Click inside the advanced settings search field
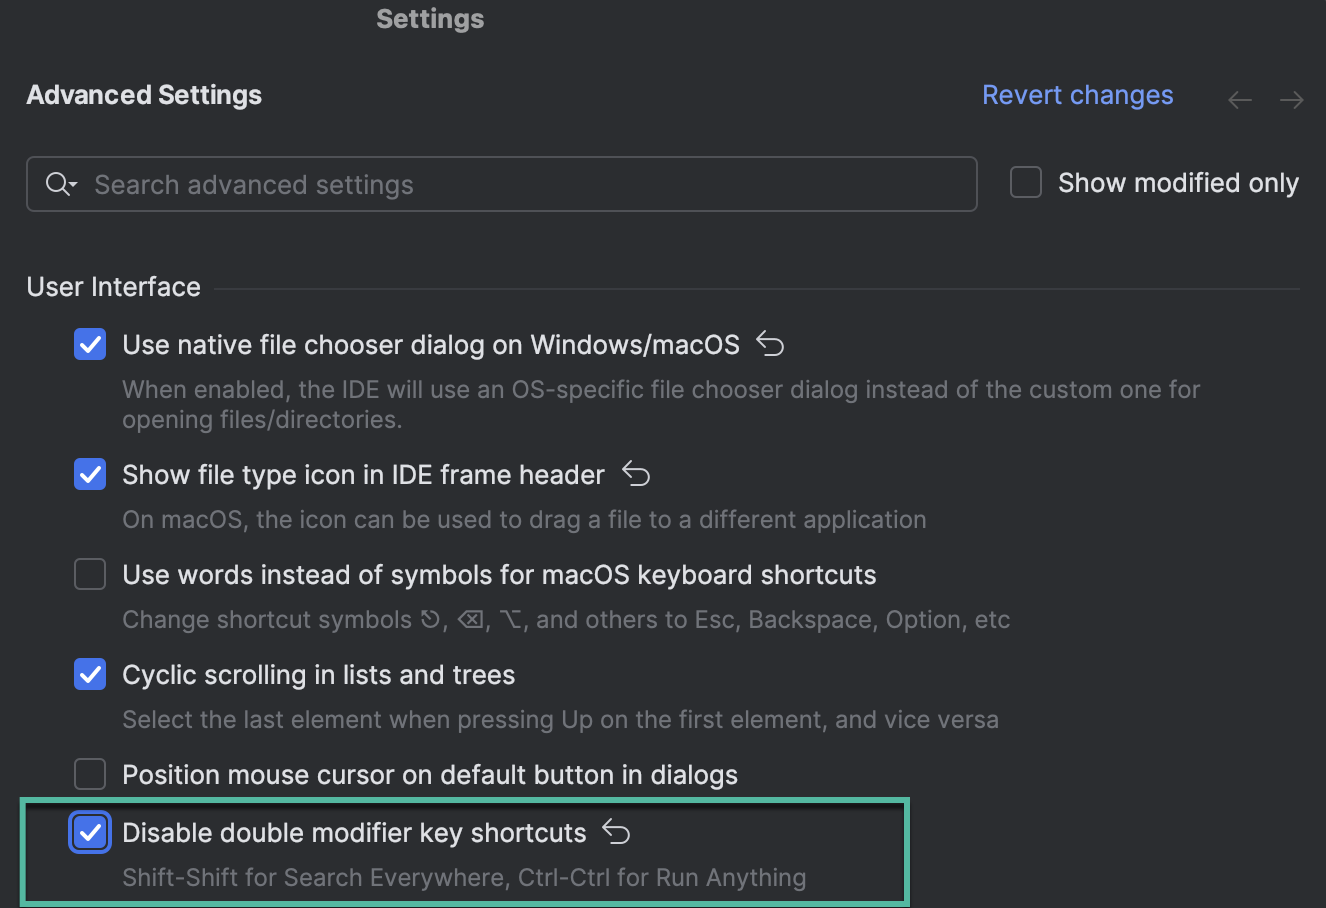This screenshot has width=1326, height=908. click(x=500, y=184)
